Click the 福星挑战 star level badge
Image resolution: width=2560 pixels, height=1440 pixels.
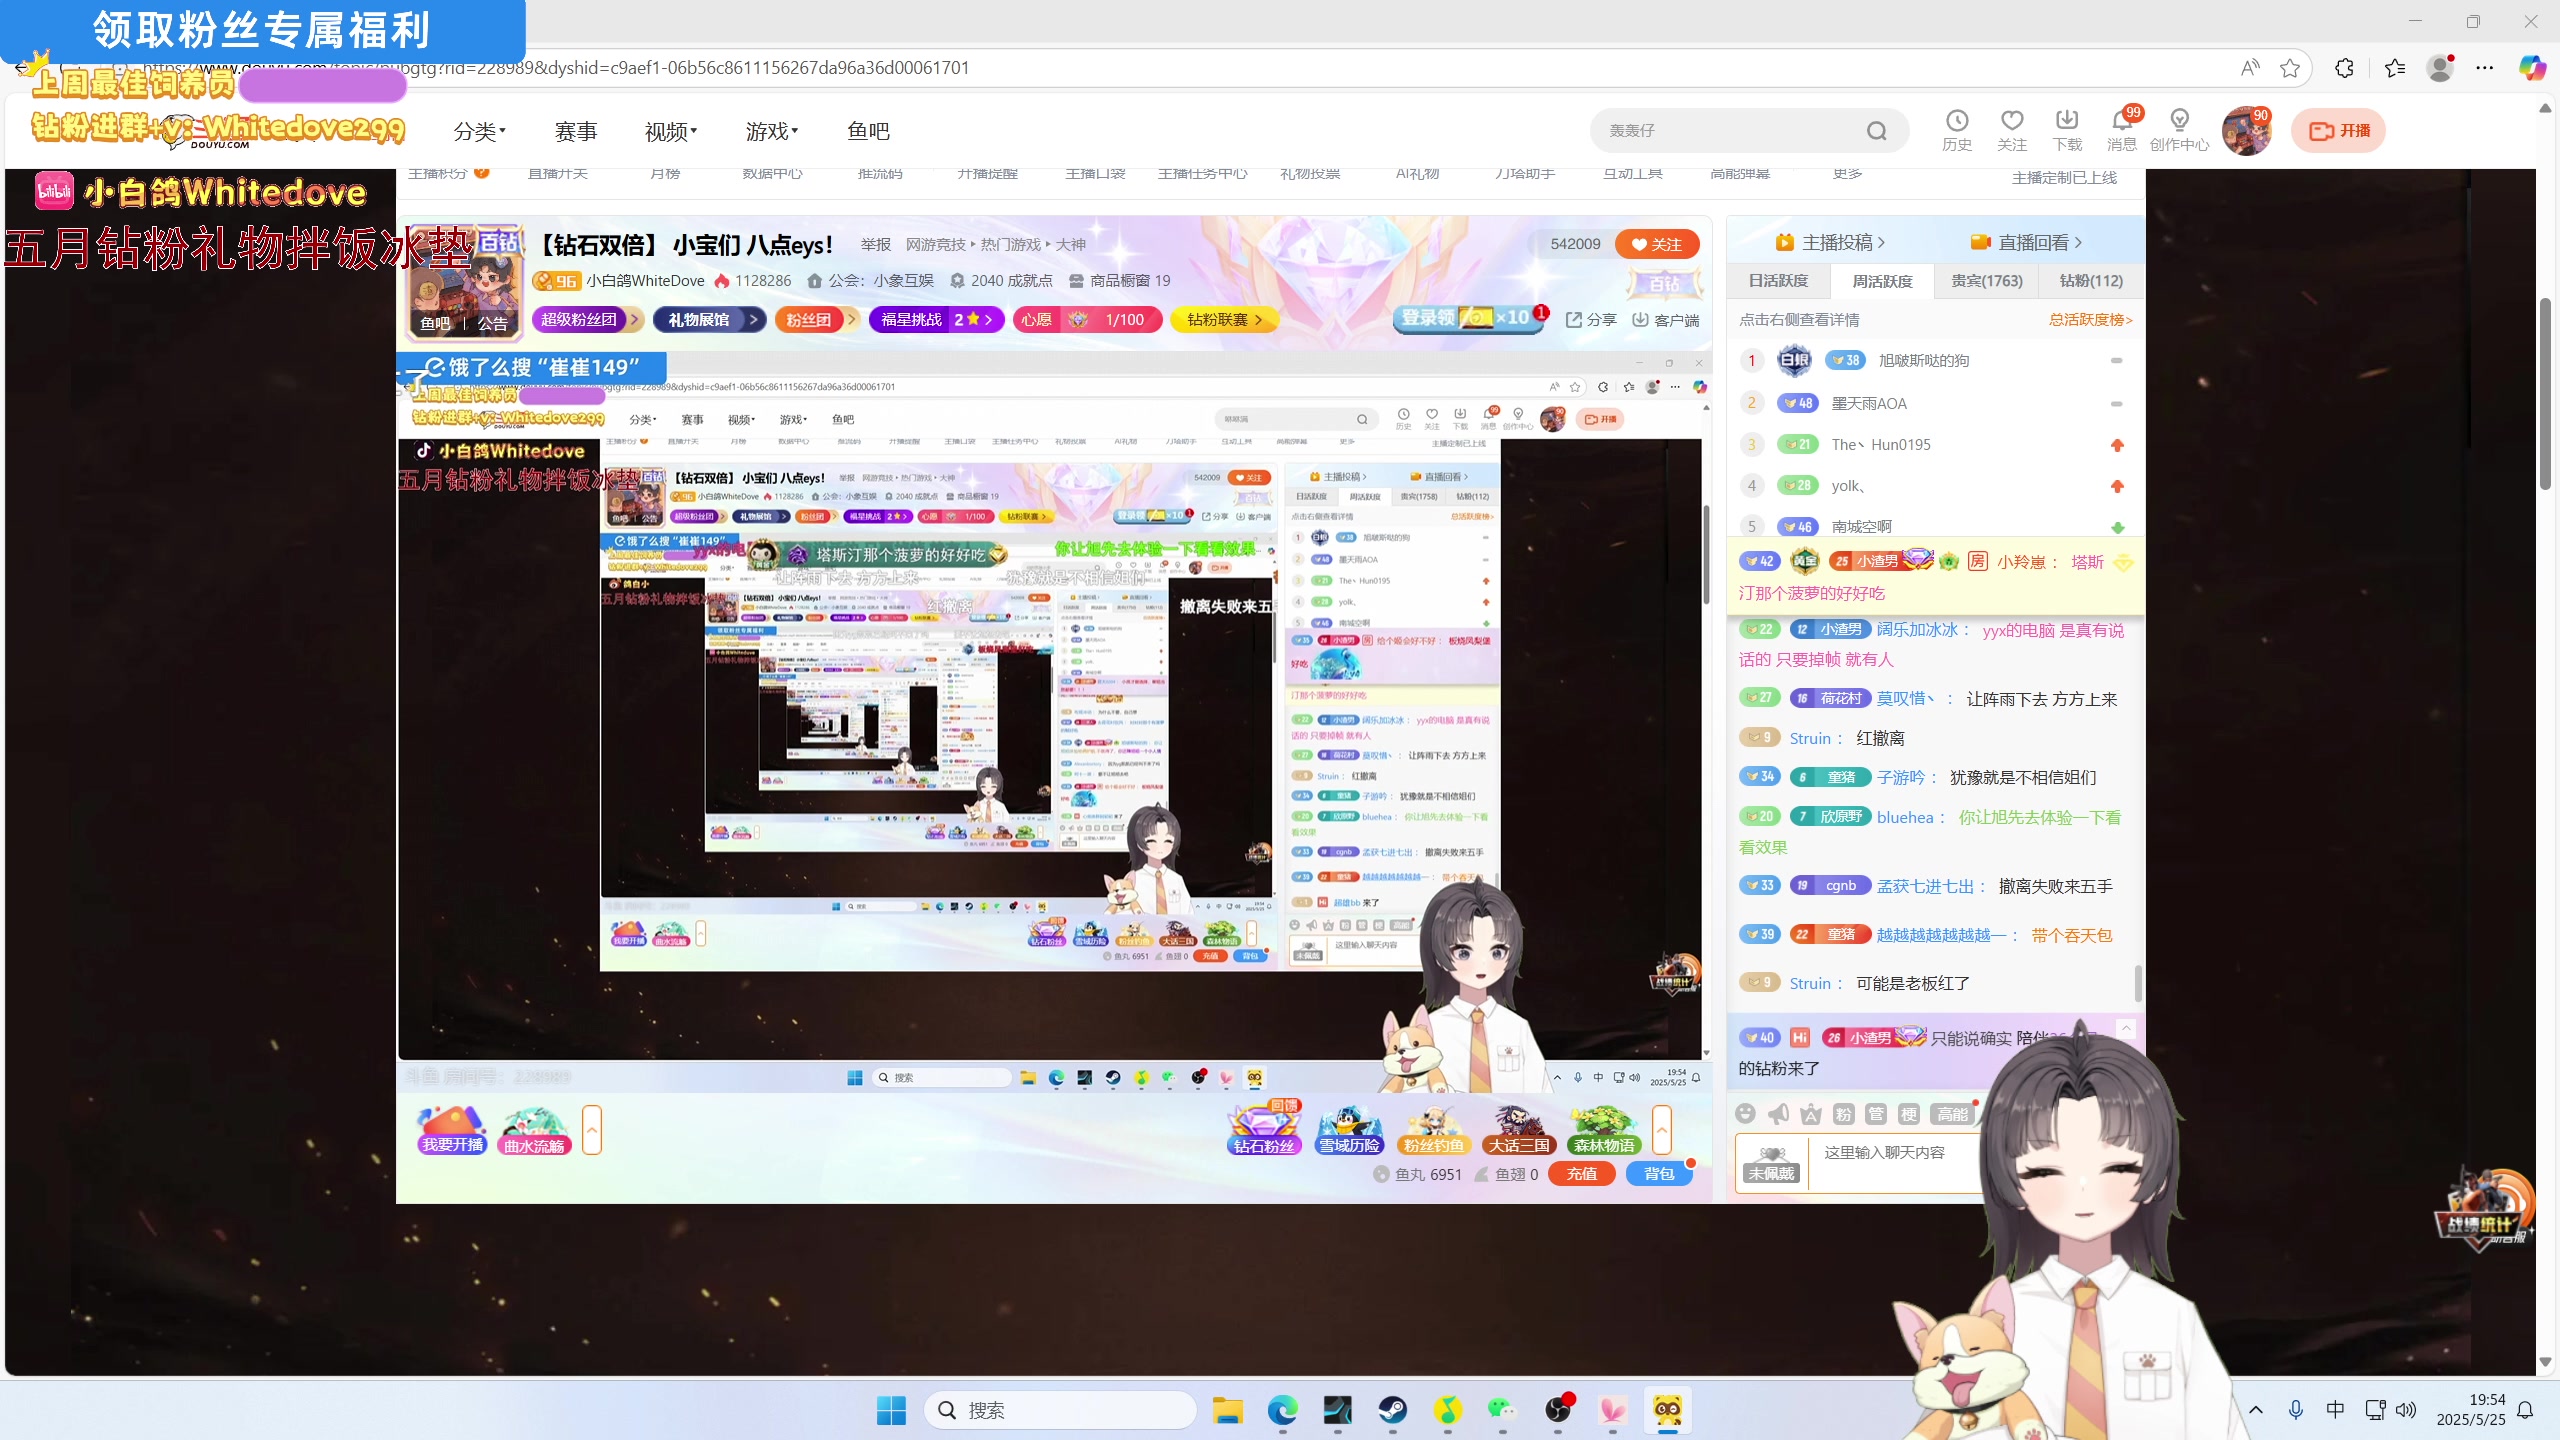point(935,320)
